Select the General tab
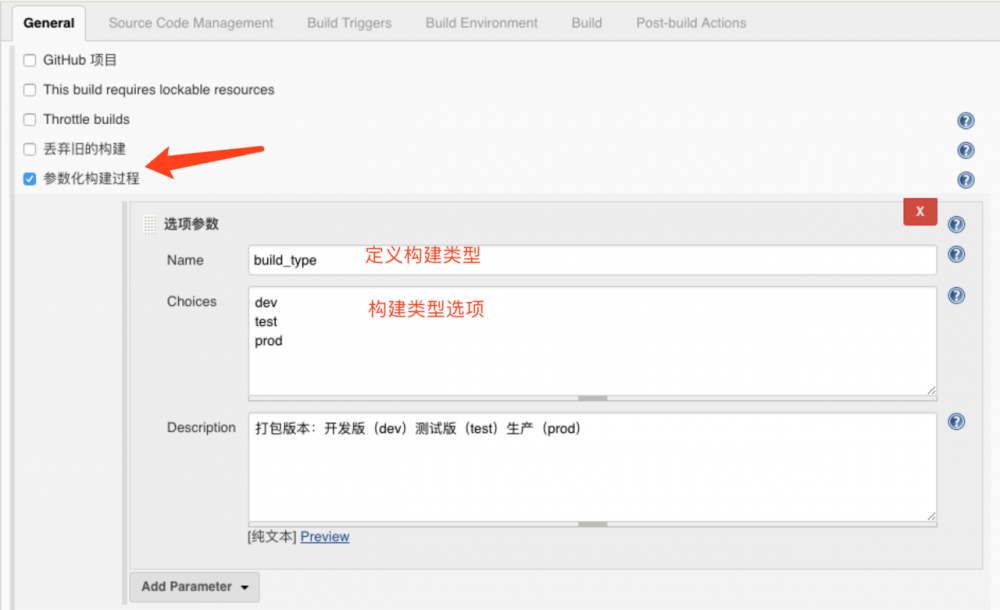Image resolution: width=1000 pixels, height=610 pixels. point(48,23)
